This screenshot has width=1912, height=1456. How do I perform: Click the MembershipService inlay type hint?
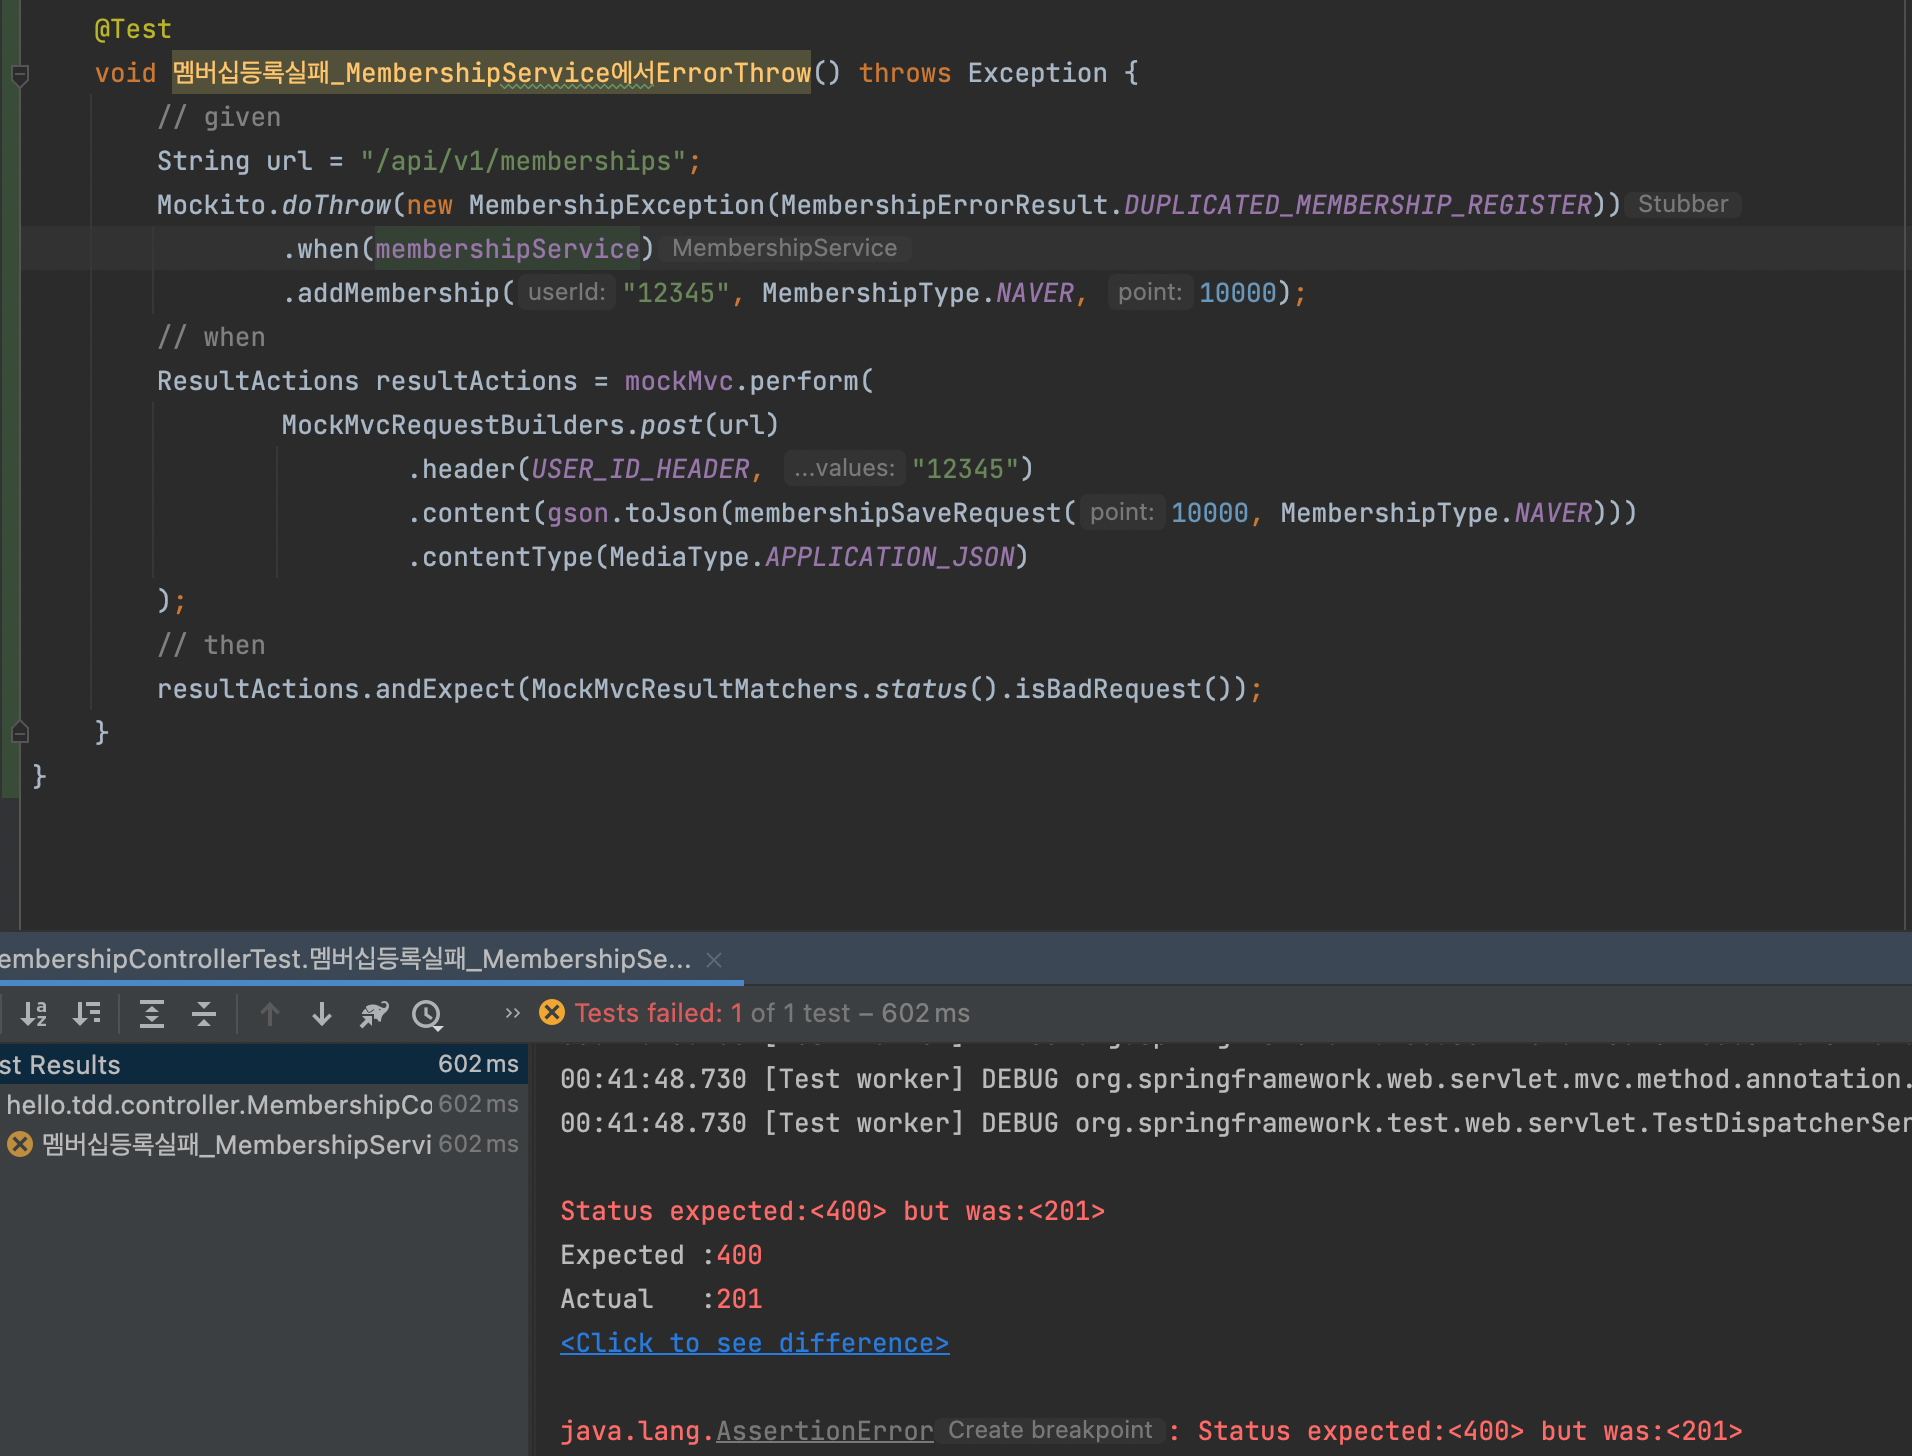point(785,248)
